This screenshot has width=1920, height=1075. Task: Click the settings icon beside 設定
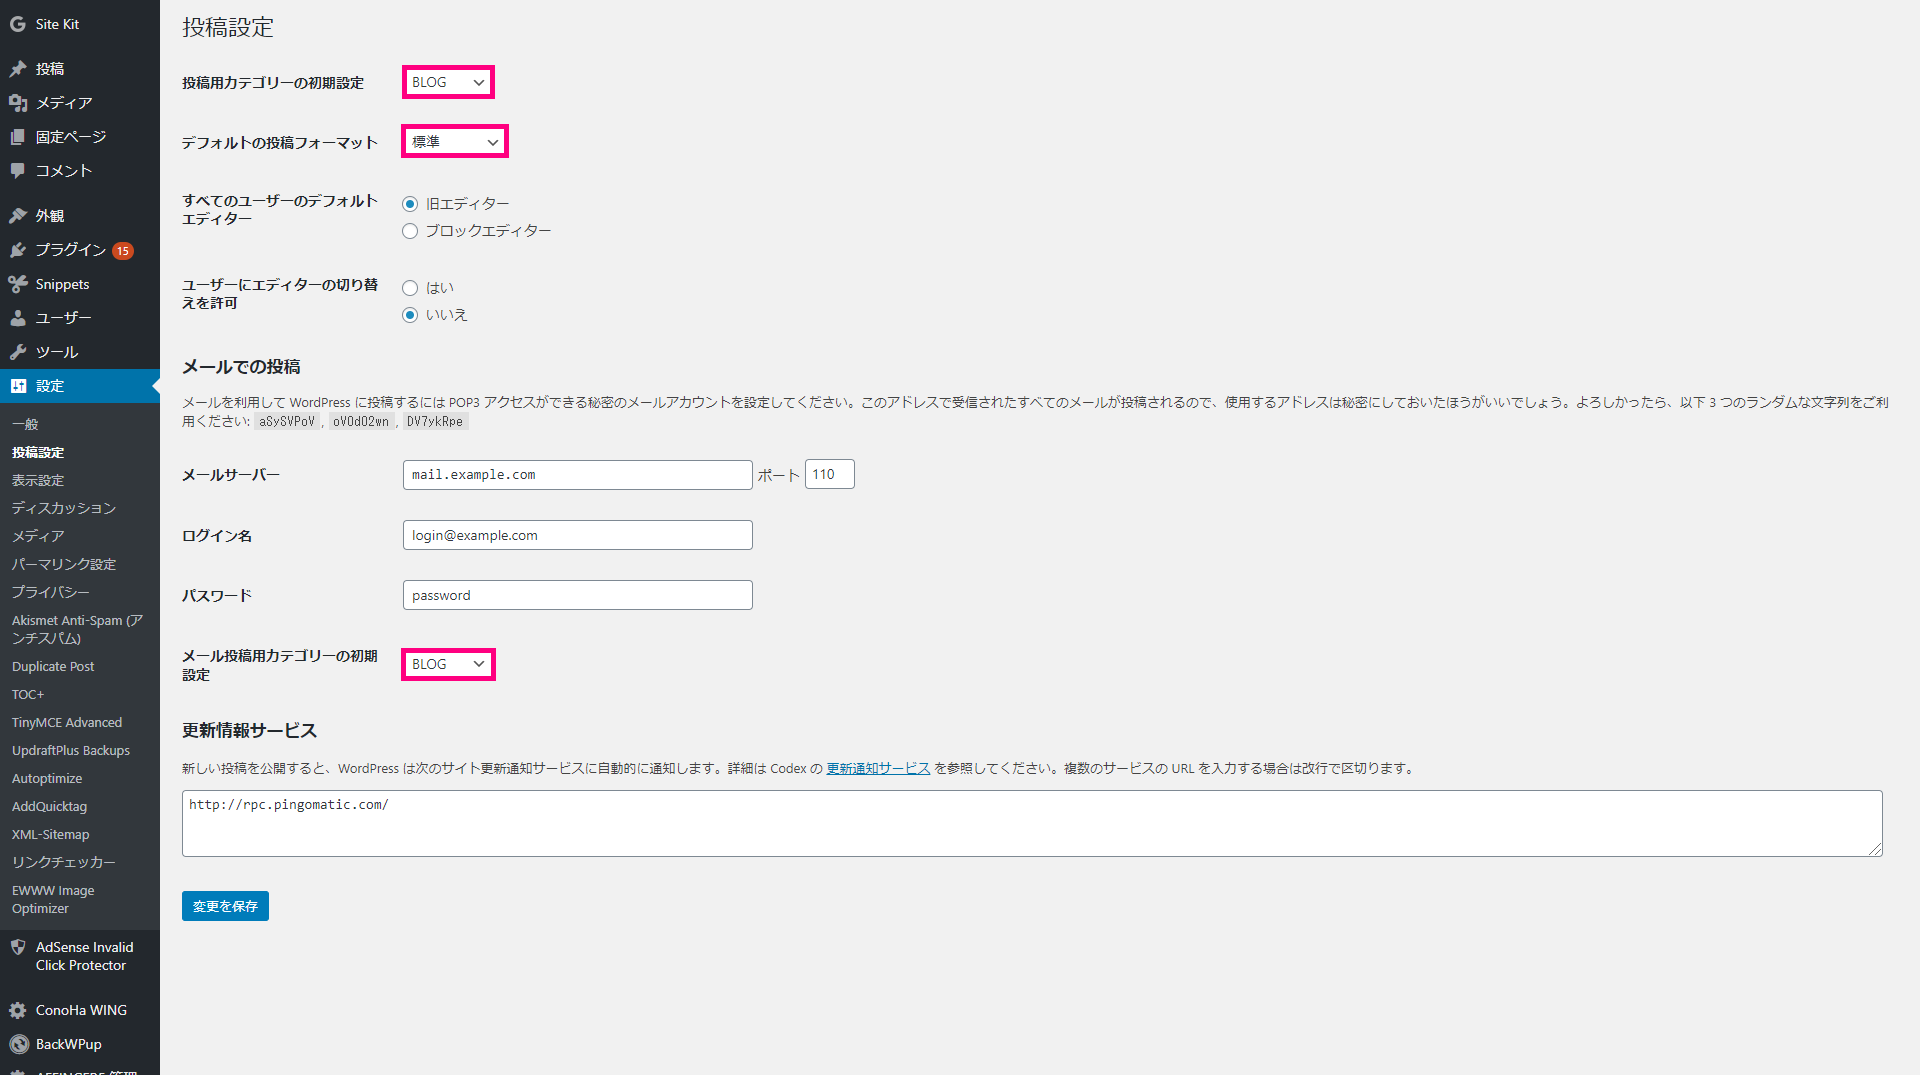tap(18, 386)
